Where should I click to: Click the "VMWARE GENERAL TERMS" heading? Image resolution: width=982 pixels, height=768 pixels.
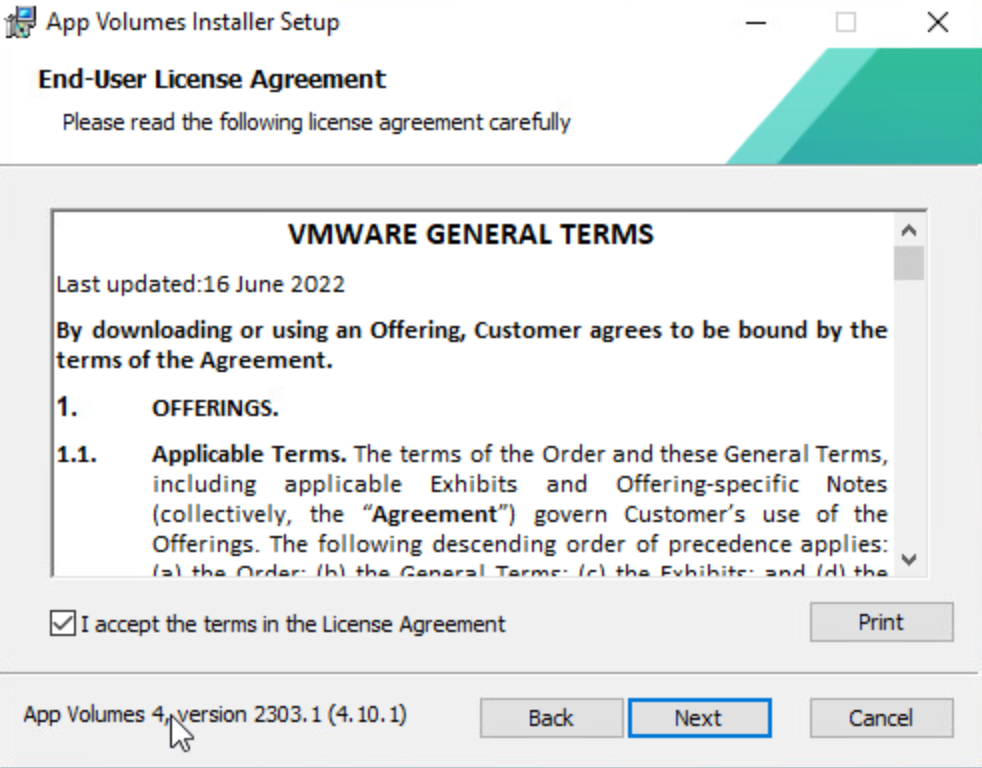(x=471, y=235)
